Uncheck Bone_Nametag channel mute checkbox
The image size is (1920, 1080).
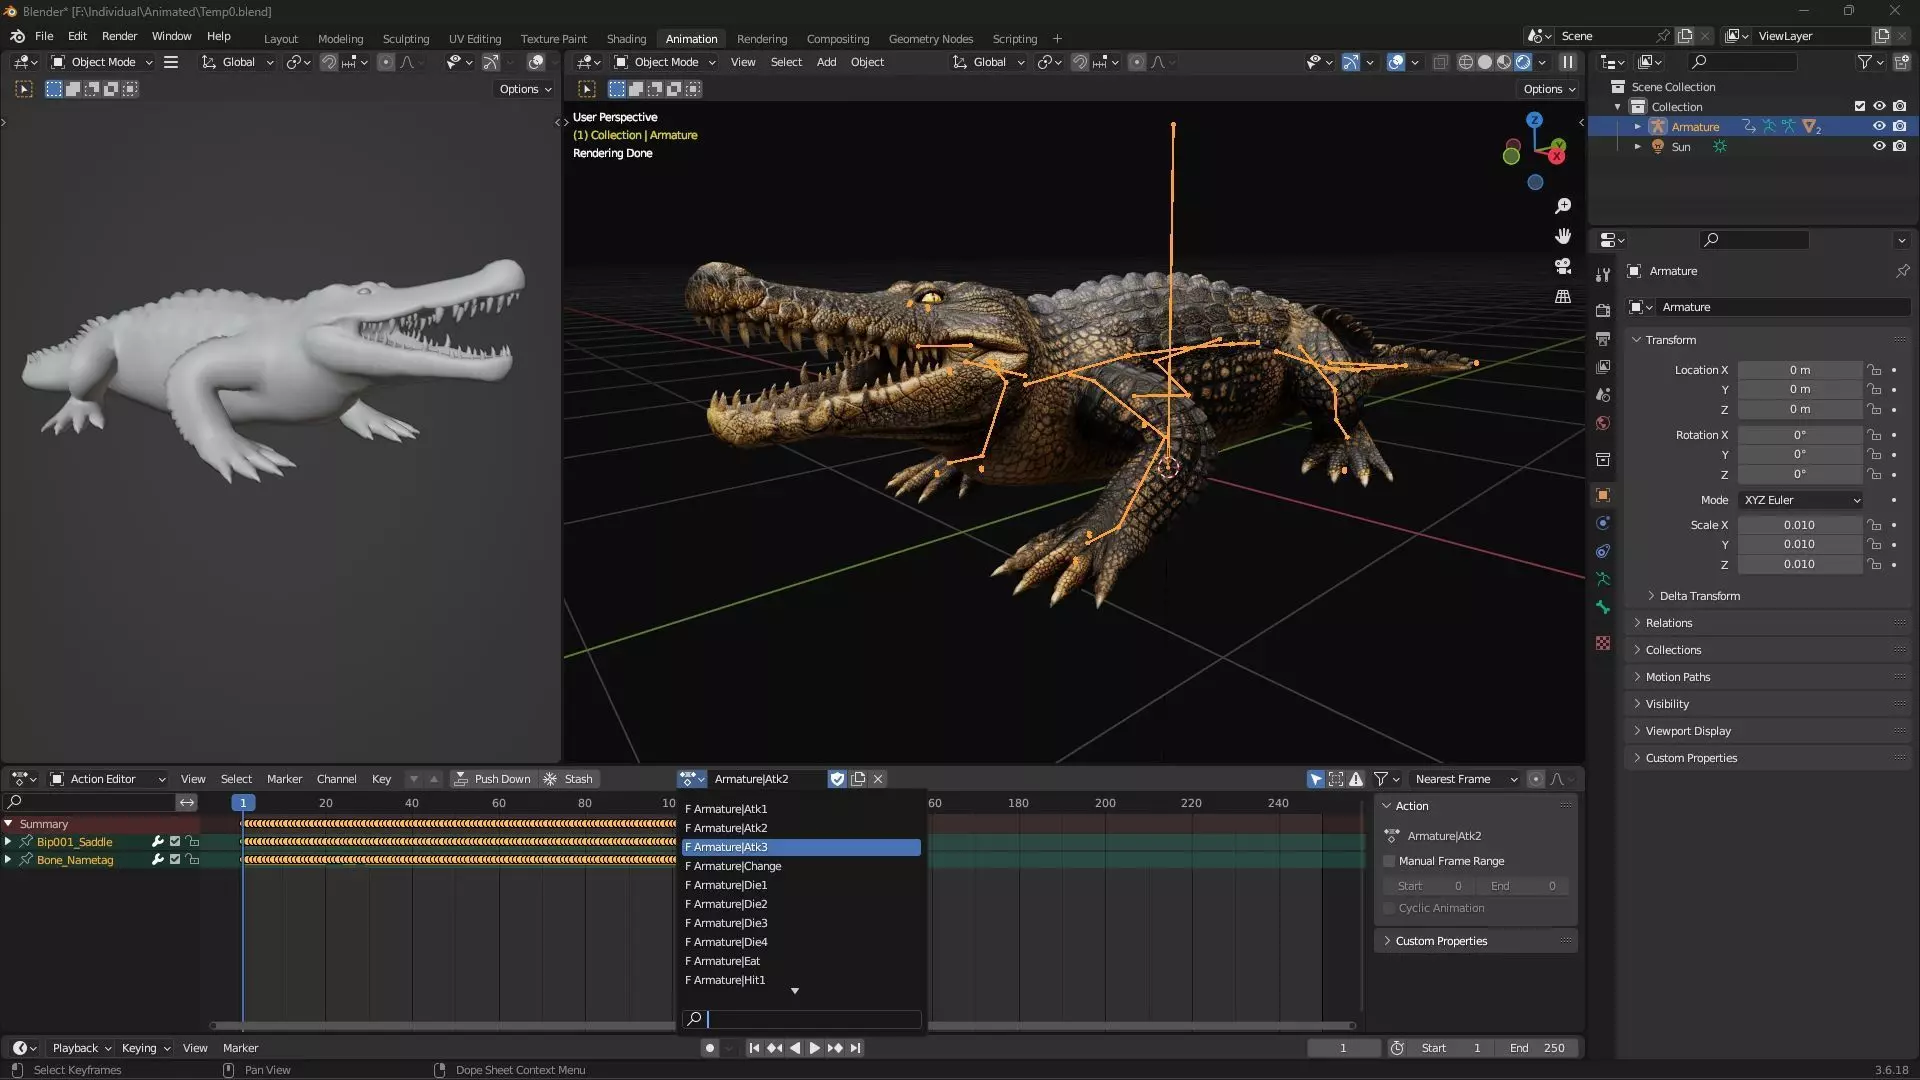[x=175, y=860]
